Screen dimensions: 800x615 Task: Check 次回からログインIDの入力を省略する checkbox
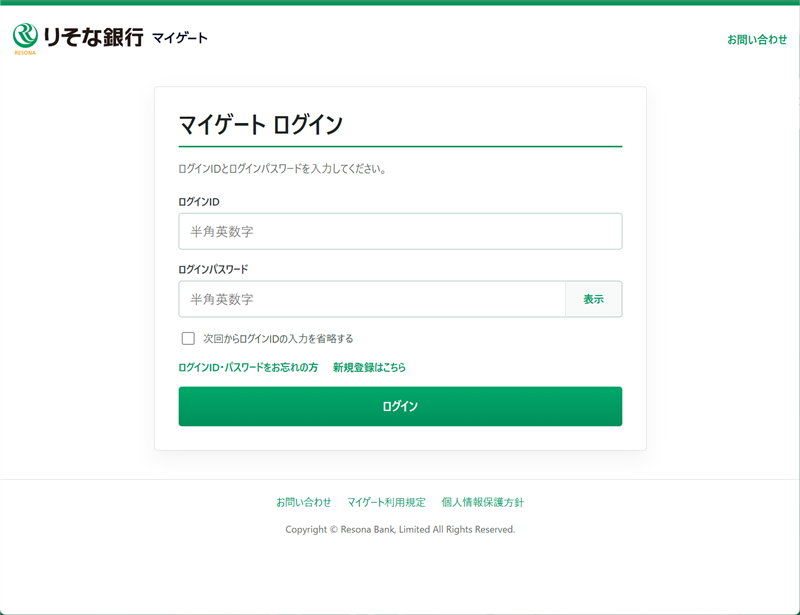pyautogui.click(x=188, y=338)
